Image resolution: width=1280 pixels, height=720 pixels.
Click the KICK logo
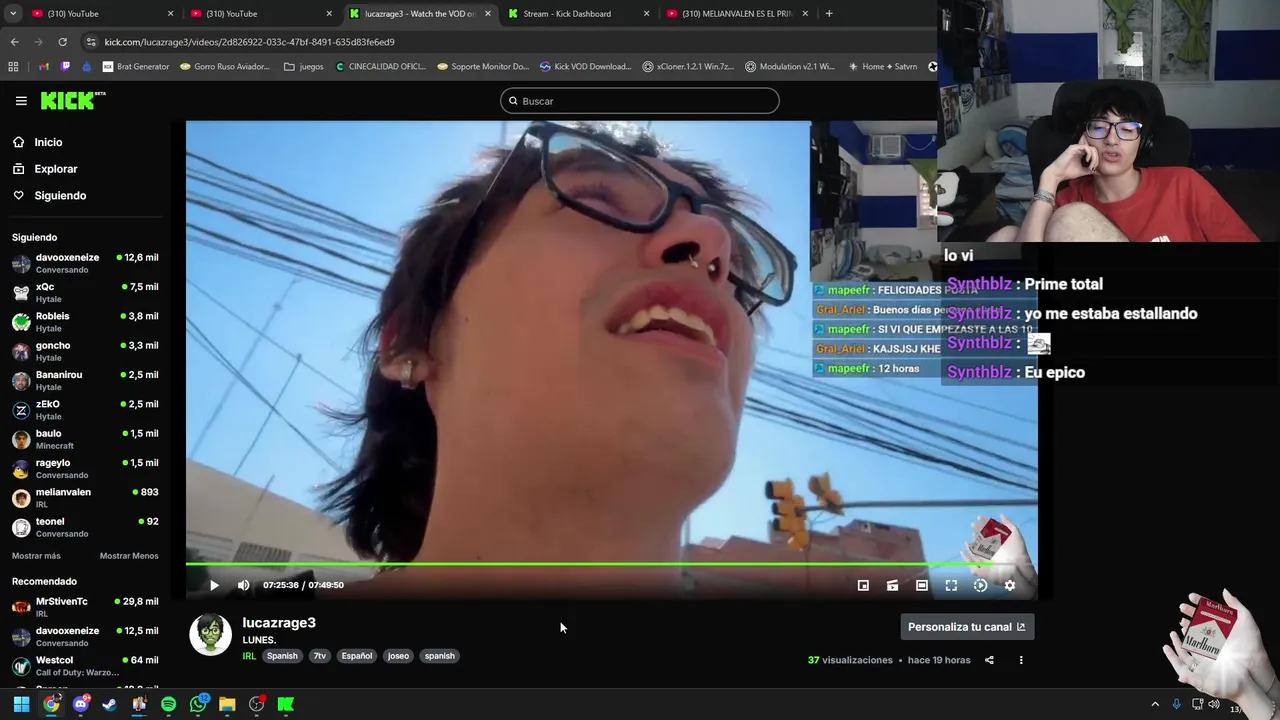(73, 100)
